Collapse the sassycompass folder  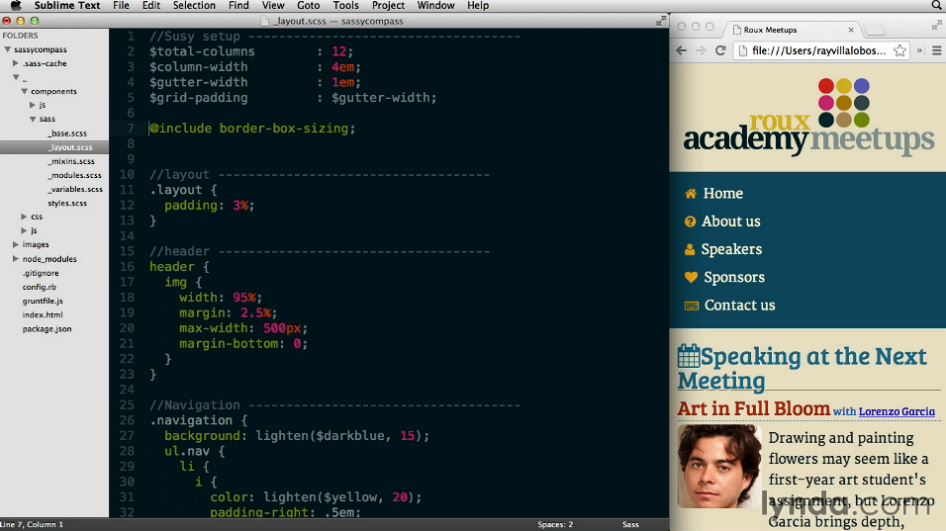coord(7,49)
